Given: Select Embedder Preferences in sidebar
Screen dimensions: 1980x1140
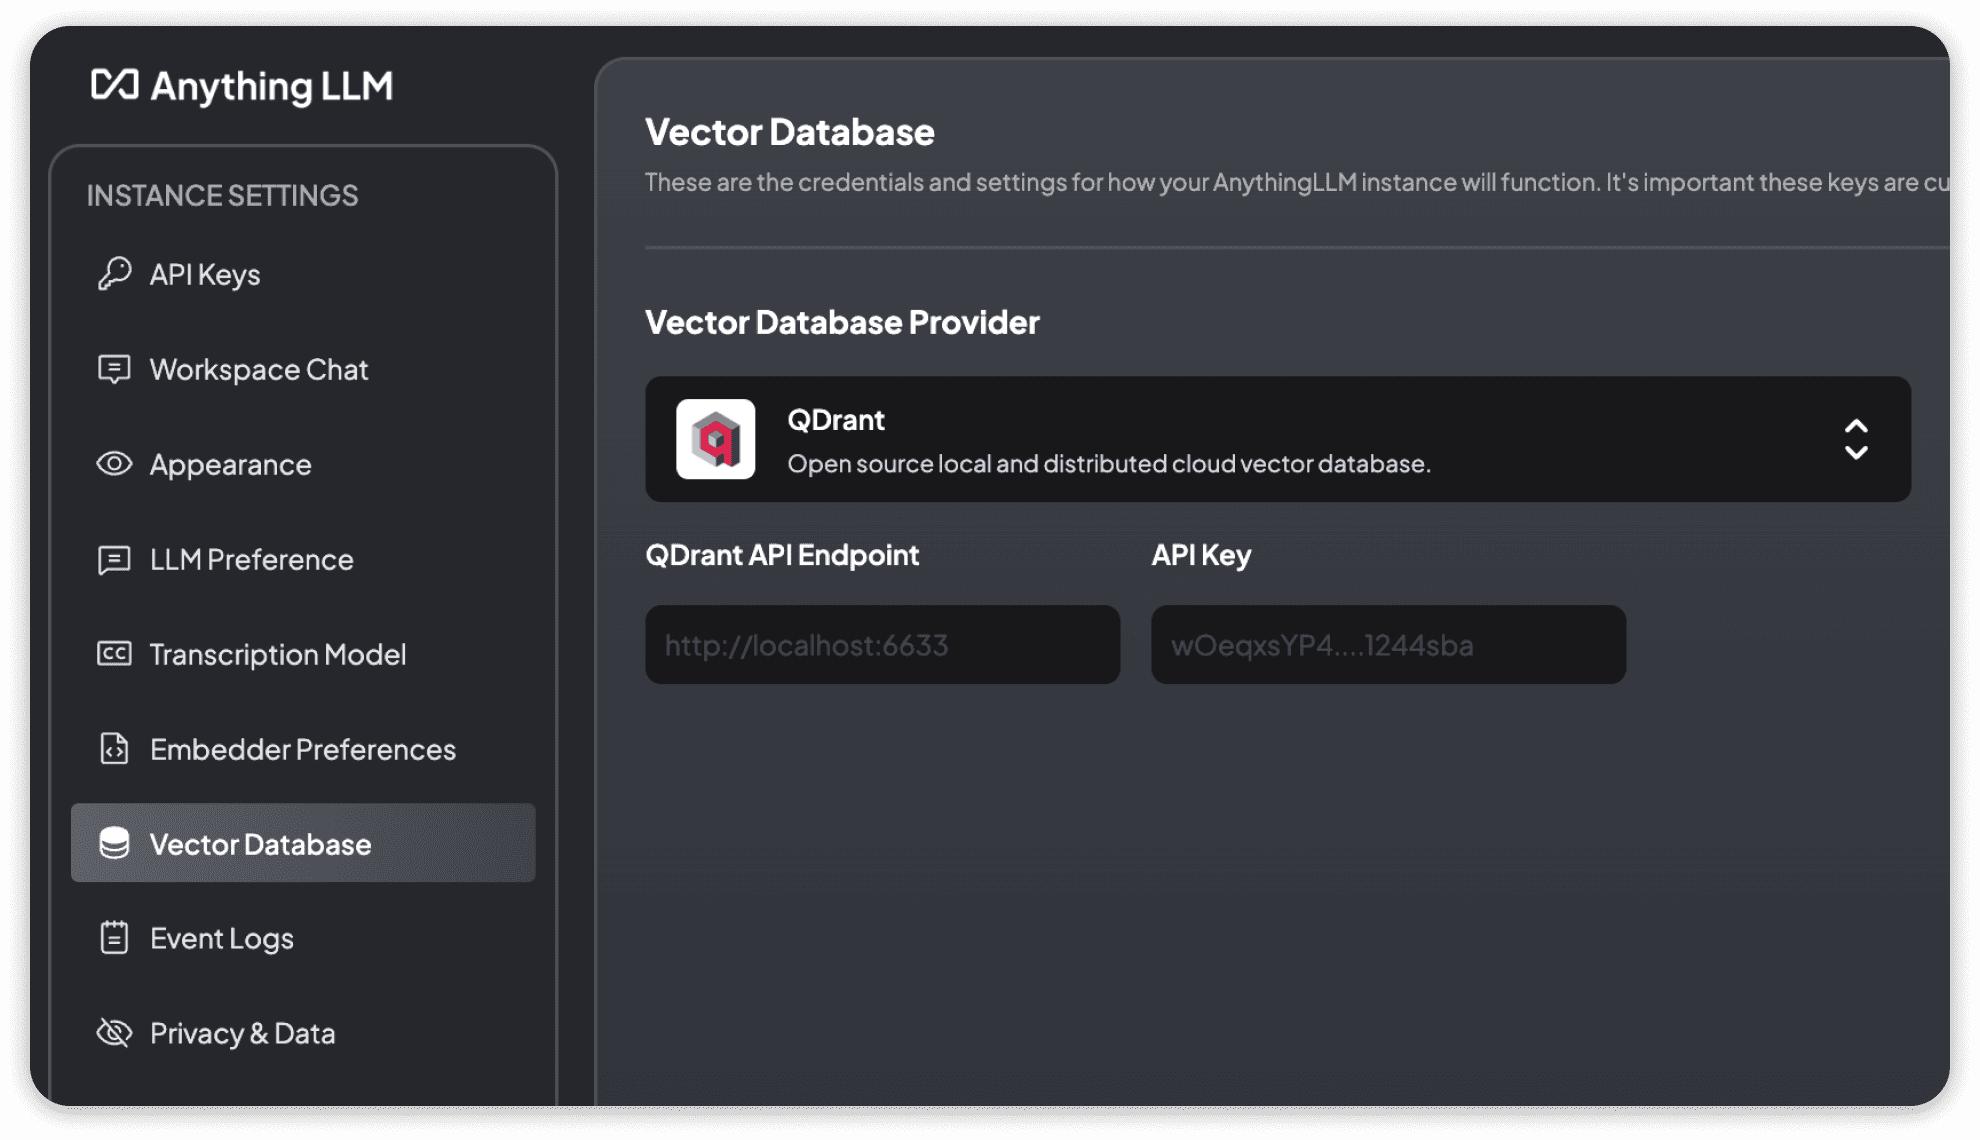Looking at the screenshot, I should pos(302,749).
